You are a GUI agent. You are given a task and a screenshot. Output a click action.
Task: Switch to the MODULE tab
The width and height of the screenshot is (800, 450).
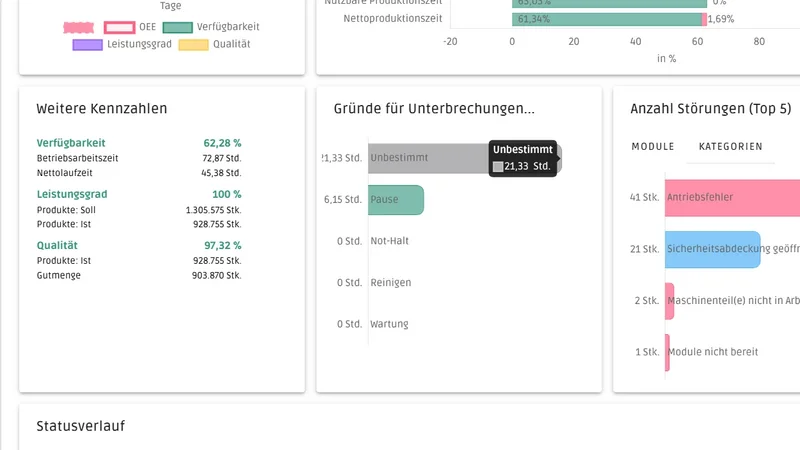(x=653, y=146)
